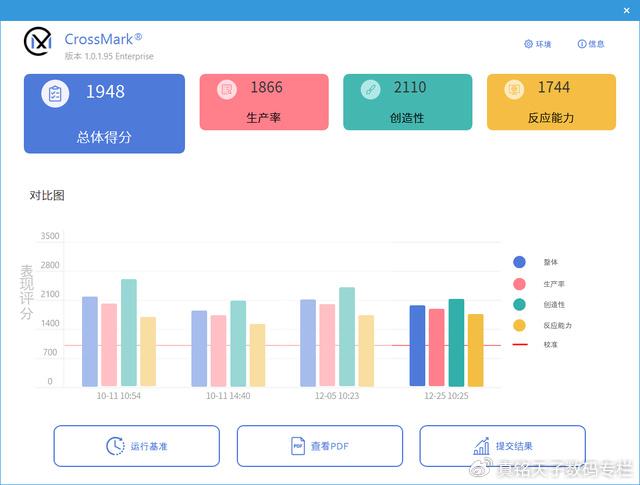The height and width of the screenshot is (485, 640).
Task: Click the 12-25 10:25 run label
Action: pyautogui.click(x=447, y=396)
